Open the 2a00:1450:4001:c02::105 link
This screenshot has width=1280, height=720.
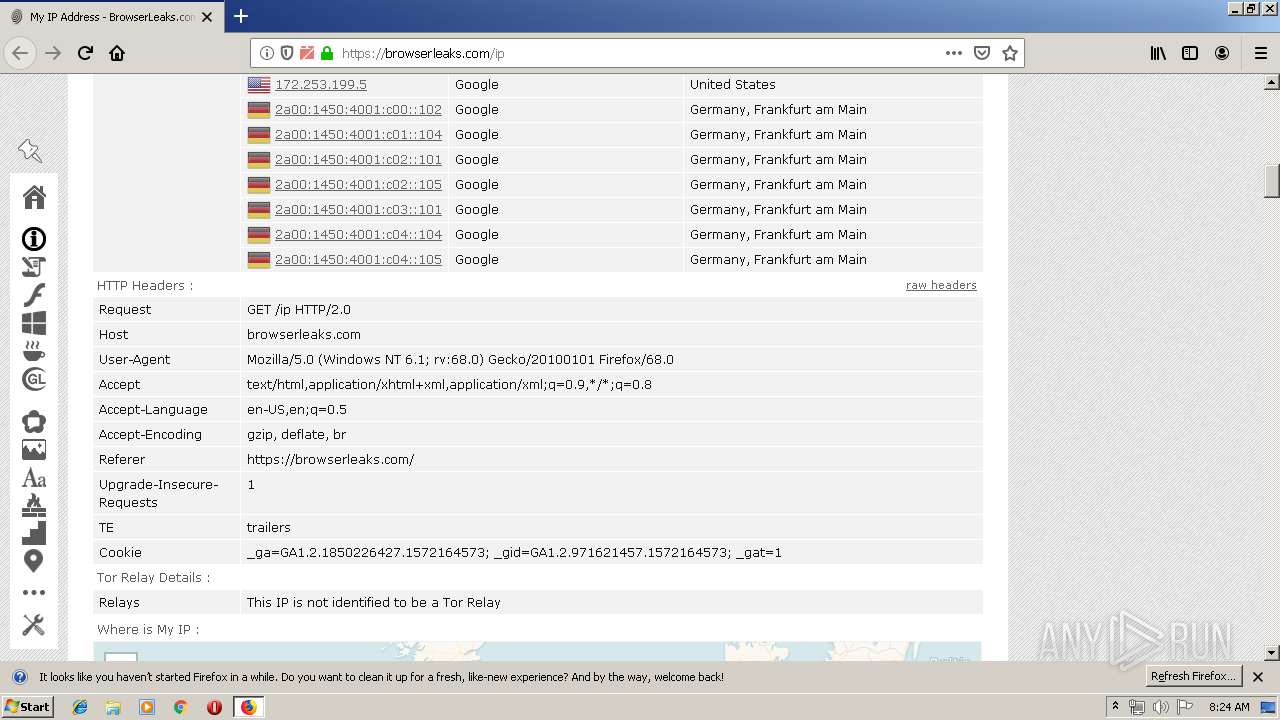coord(358,184)
